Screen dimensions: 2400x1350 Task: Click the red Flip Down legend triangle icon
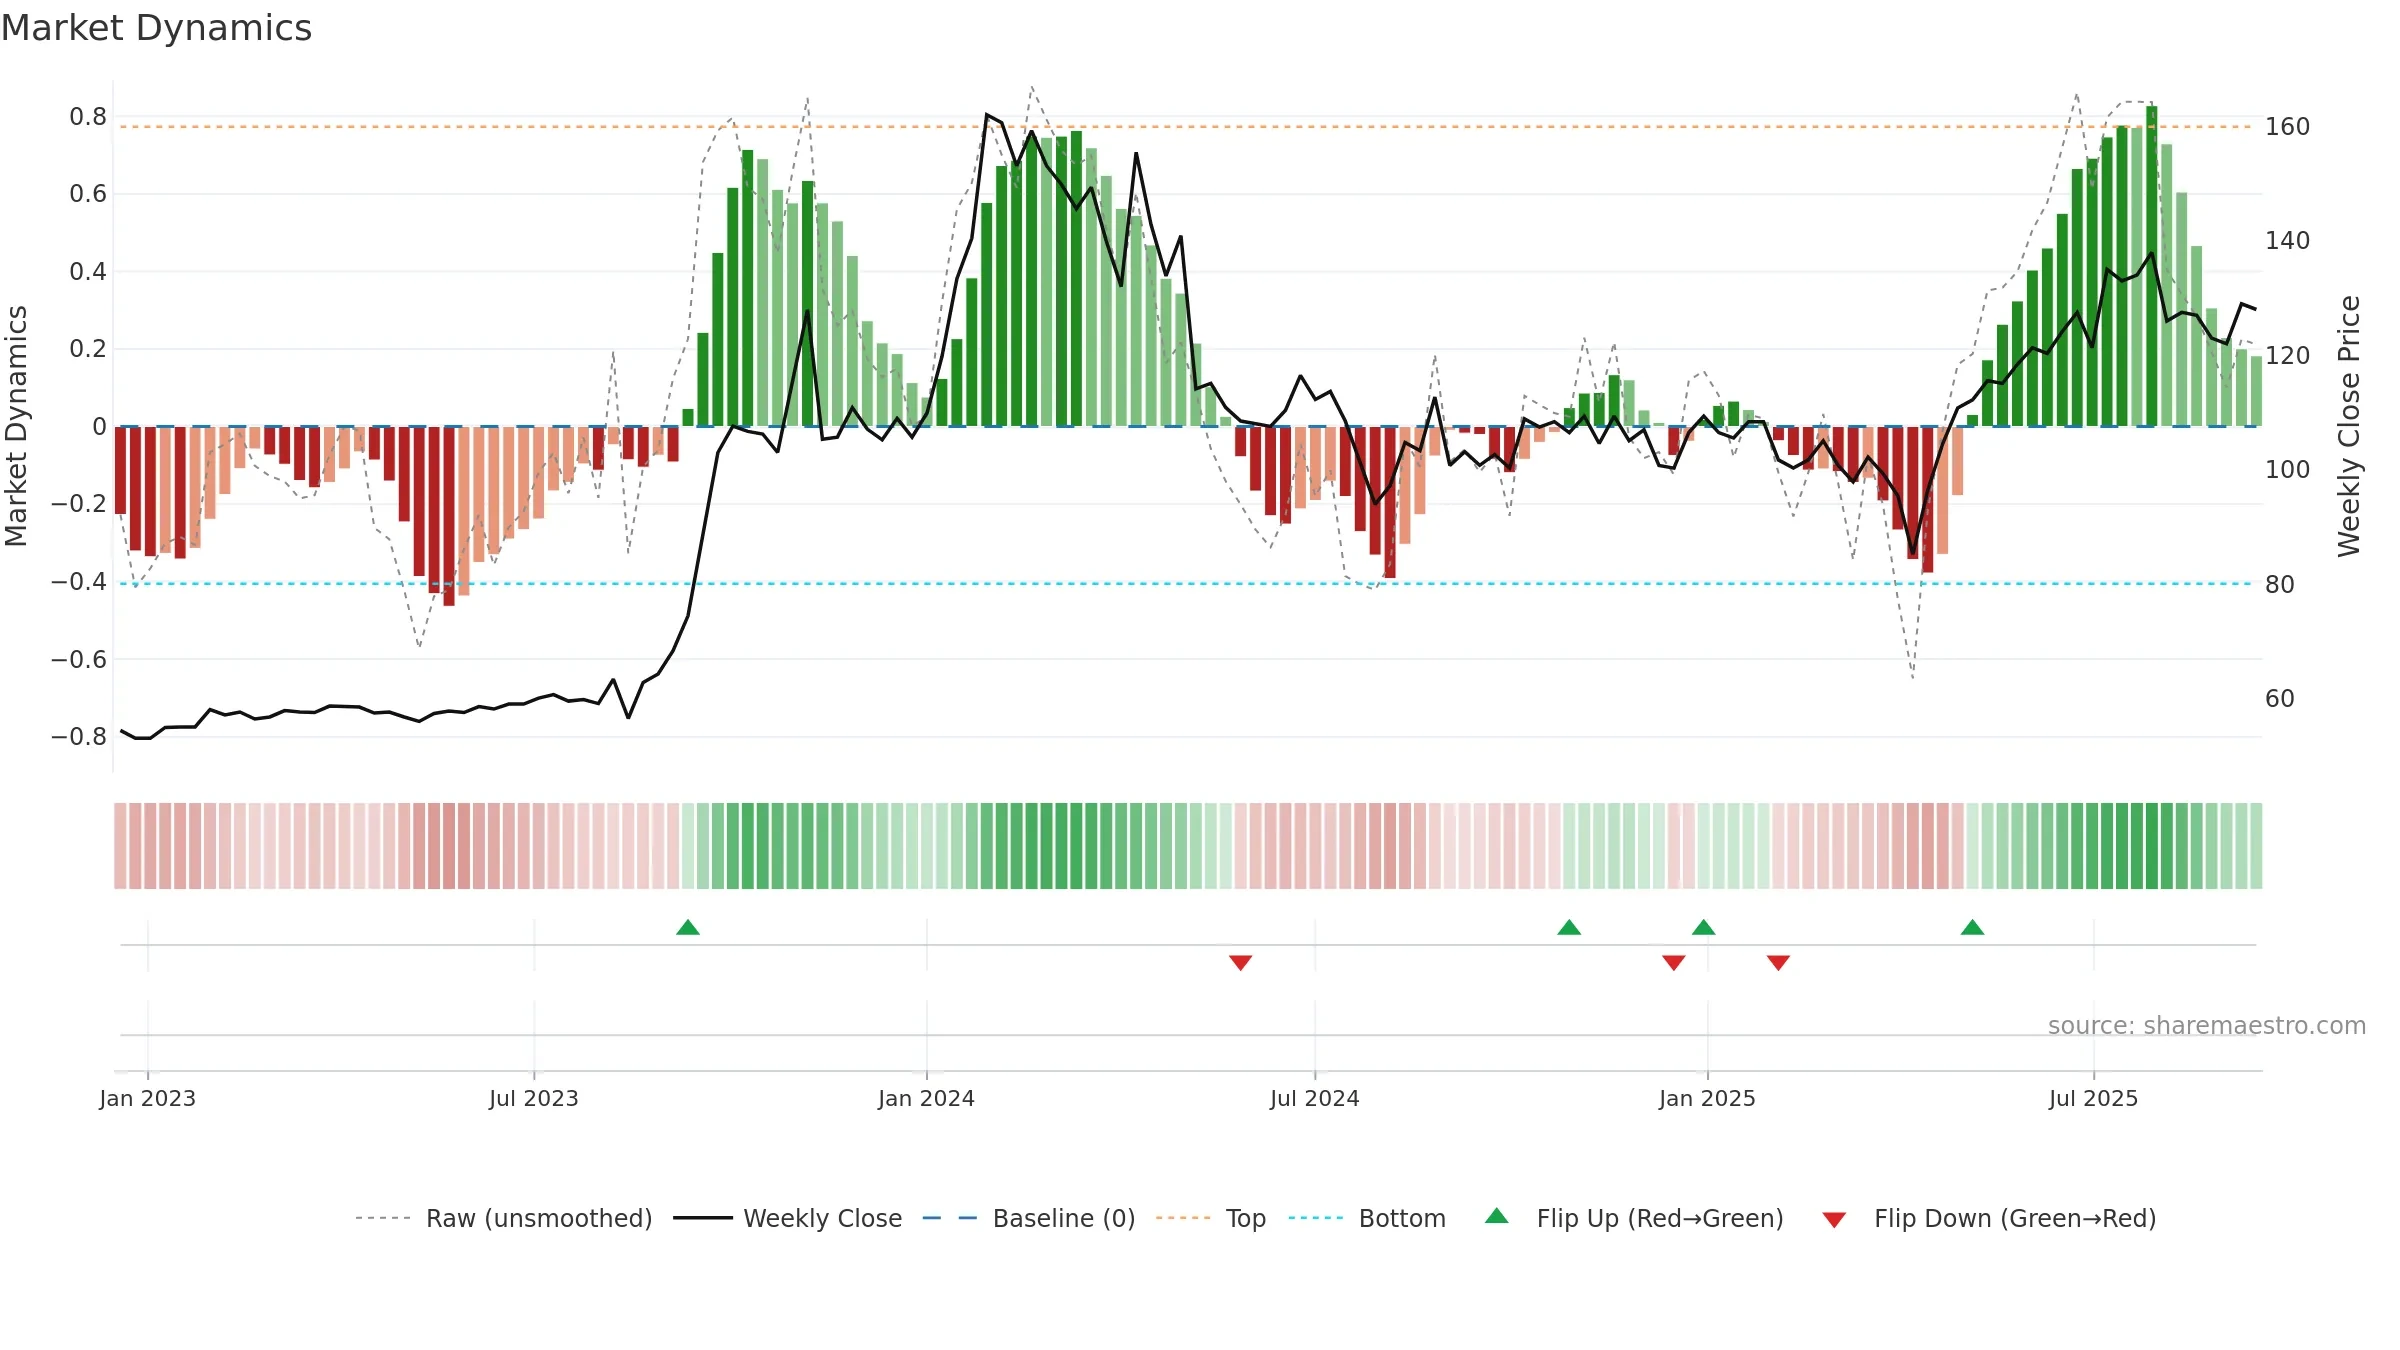pos(1834,1220)
